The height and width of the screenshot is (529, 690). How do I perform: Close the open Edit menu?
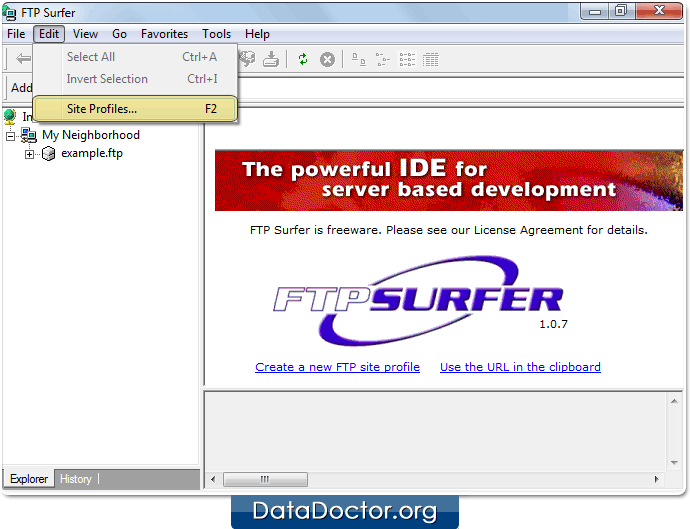coord(49,34)
